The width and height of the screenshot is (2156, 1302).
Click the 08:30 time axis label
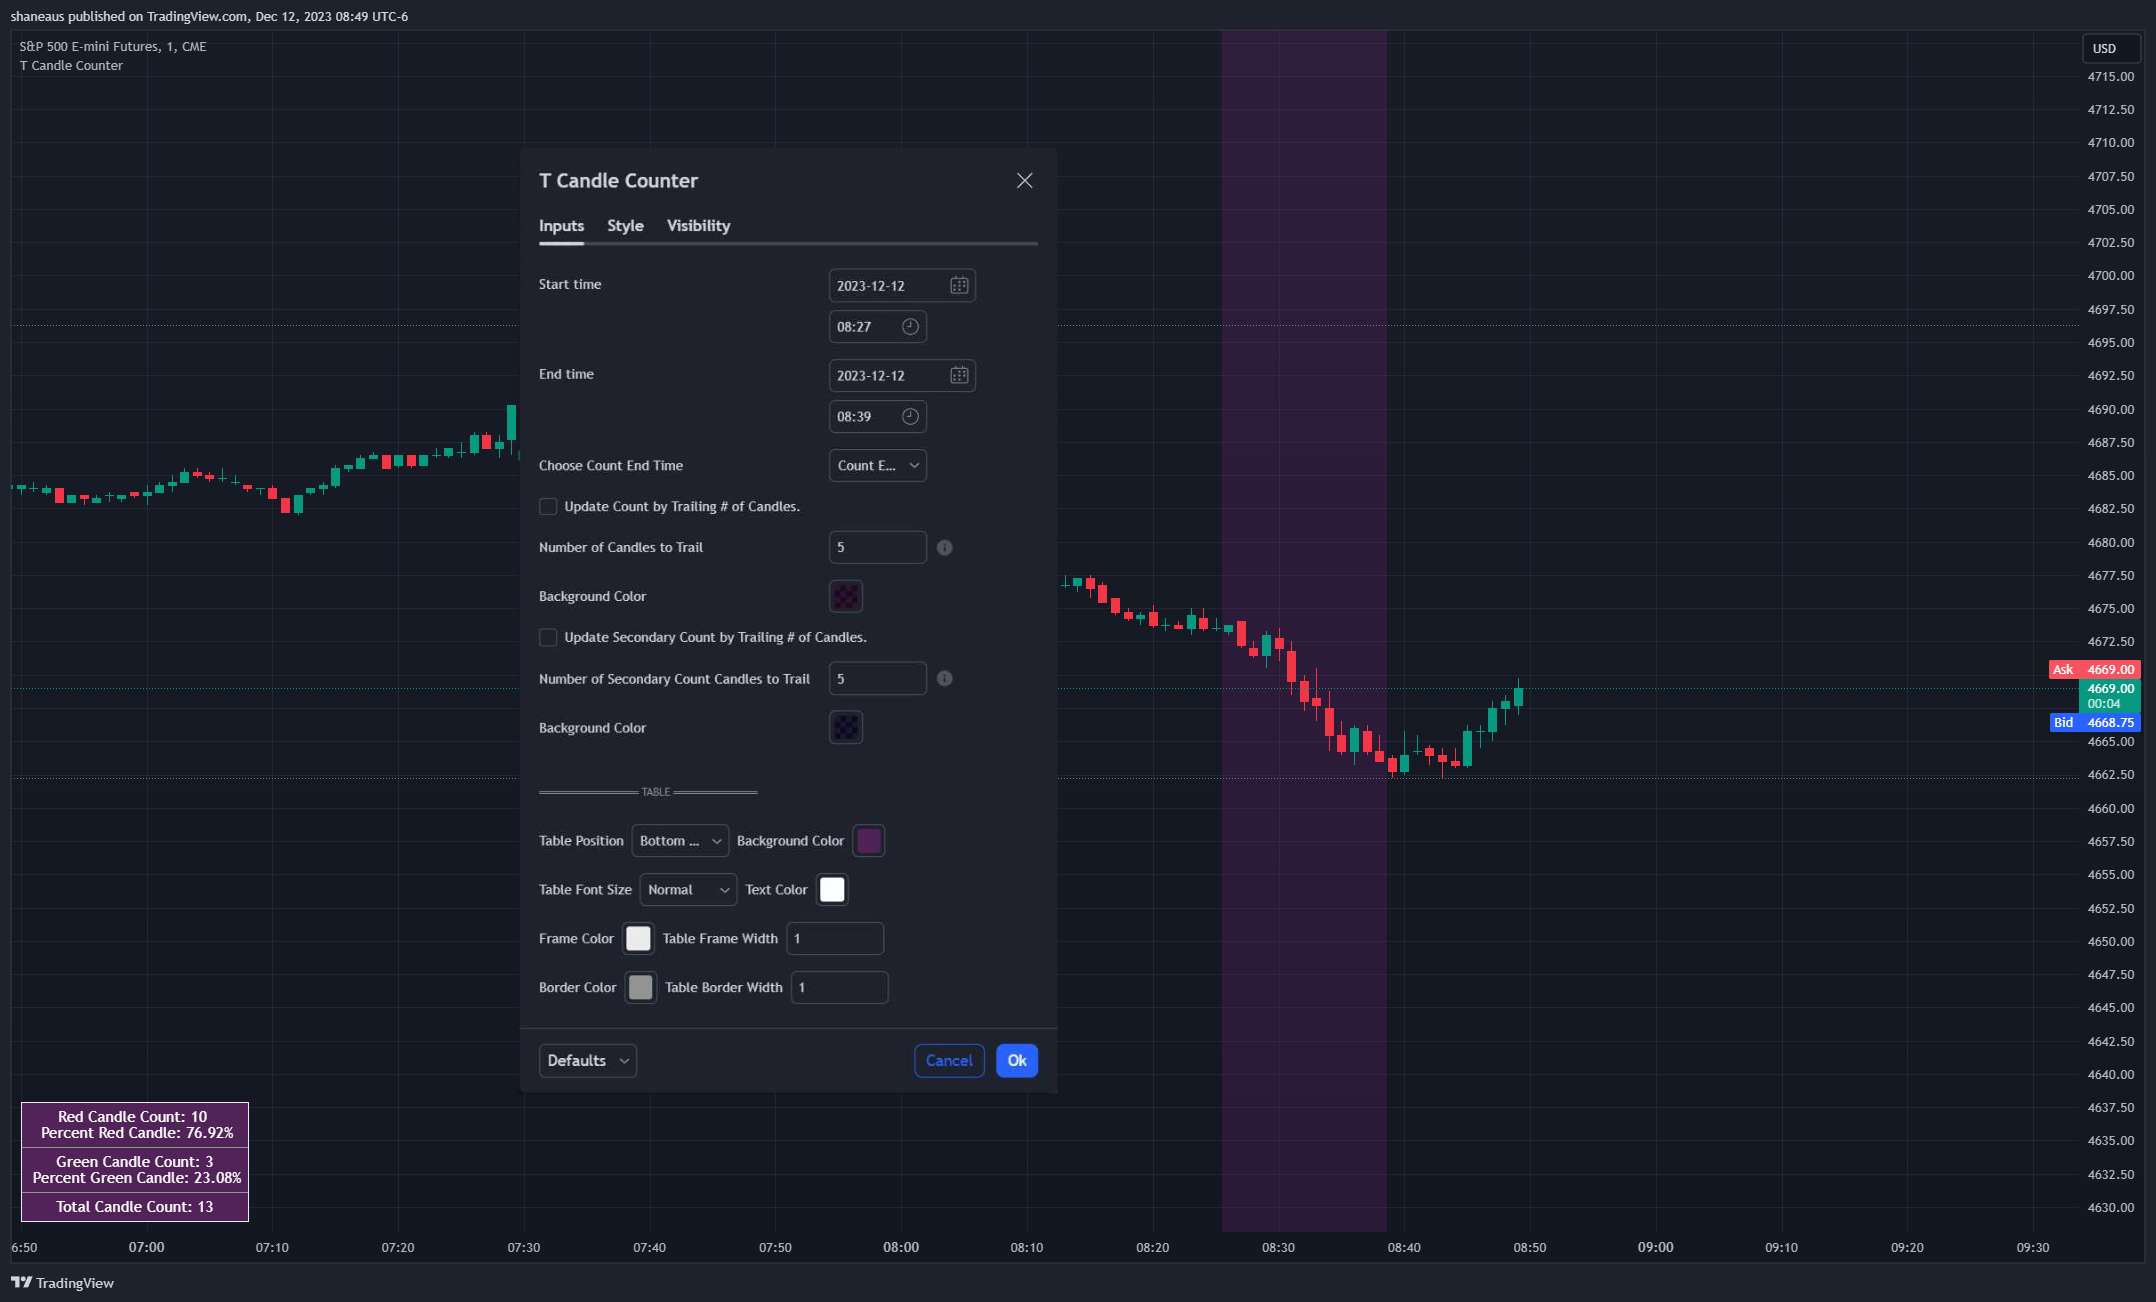(1278, 1248)
